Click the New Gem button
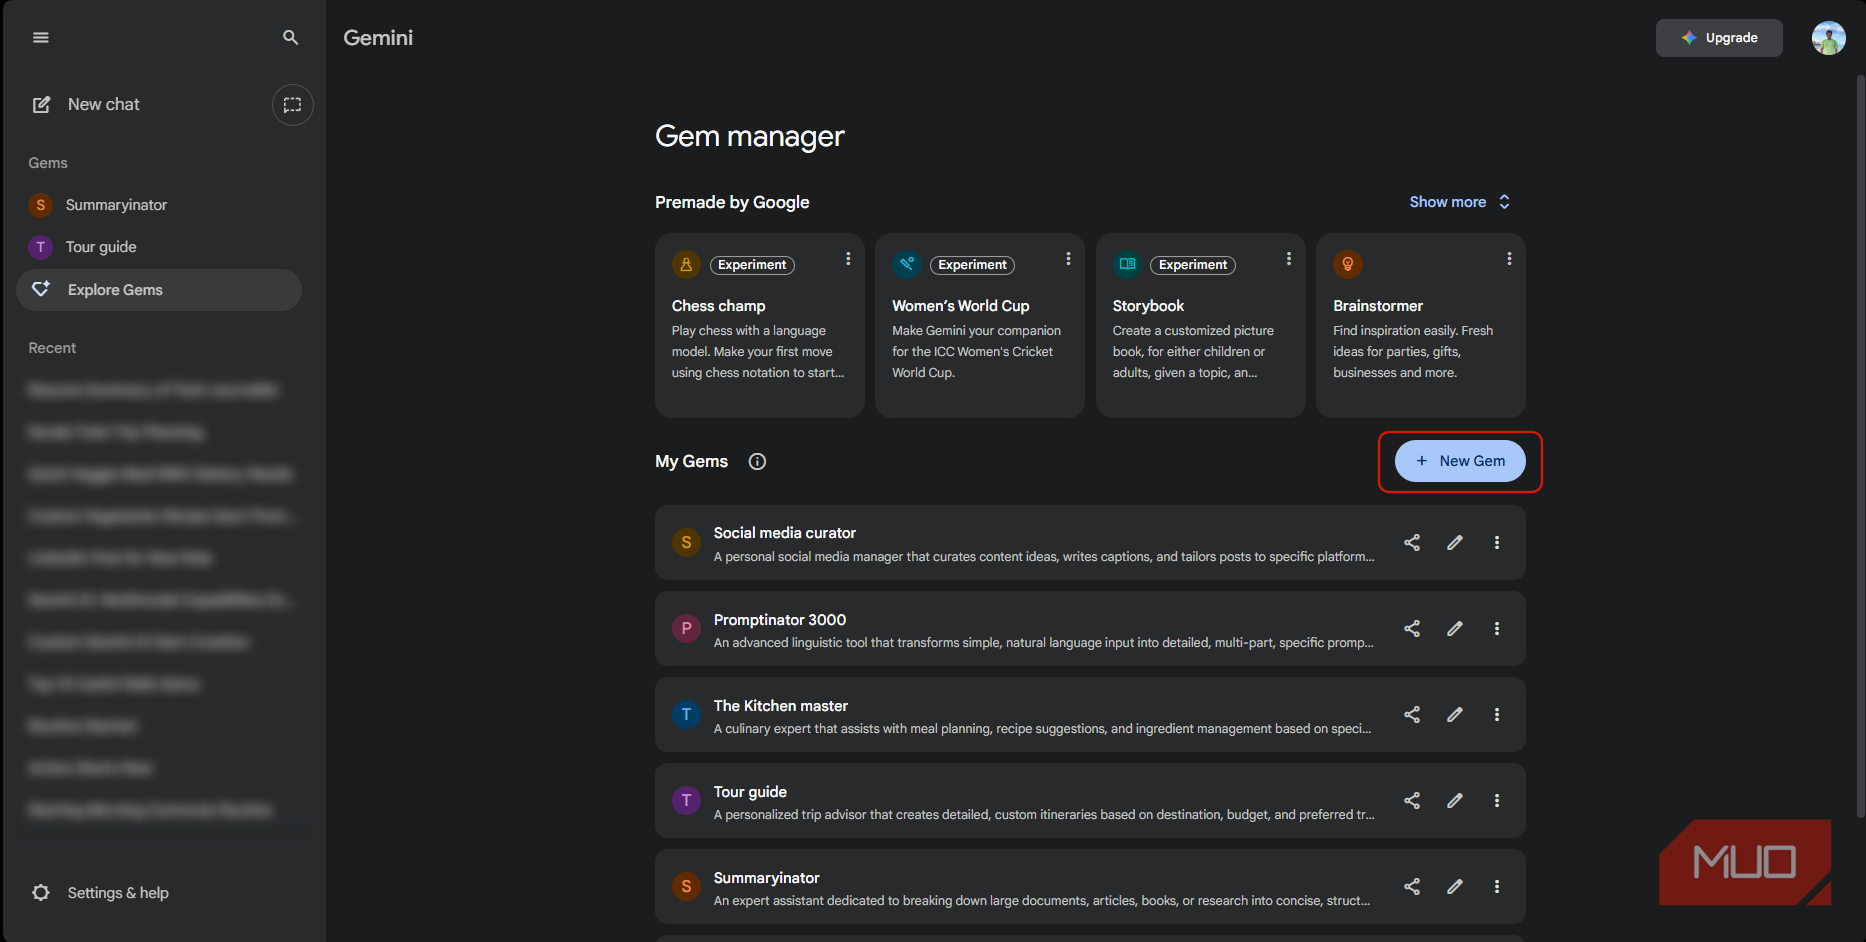 1460,461
